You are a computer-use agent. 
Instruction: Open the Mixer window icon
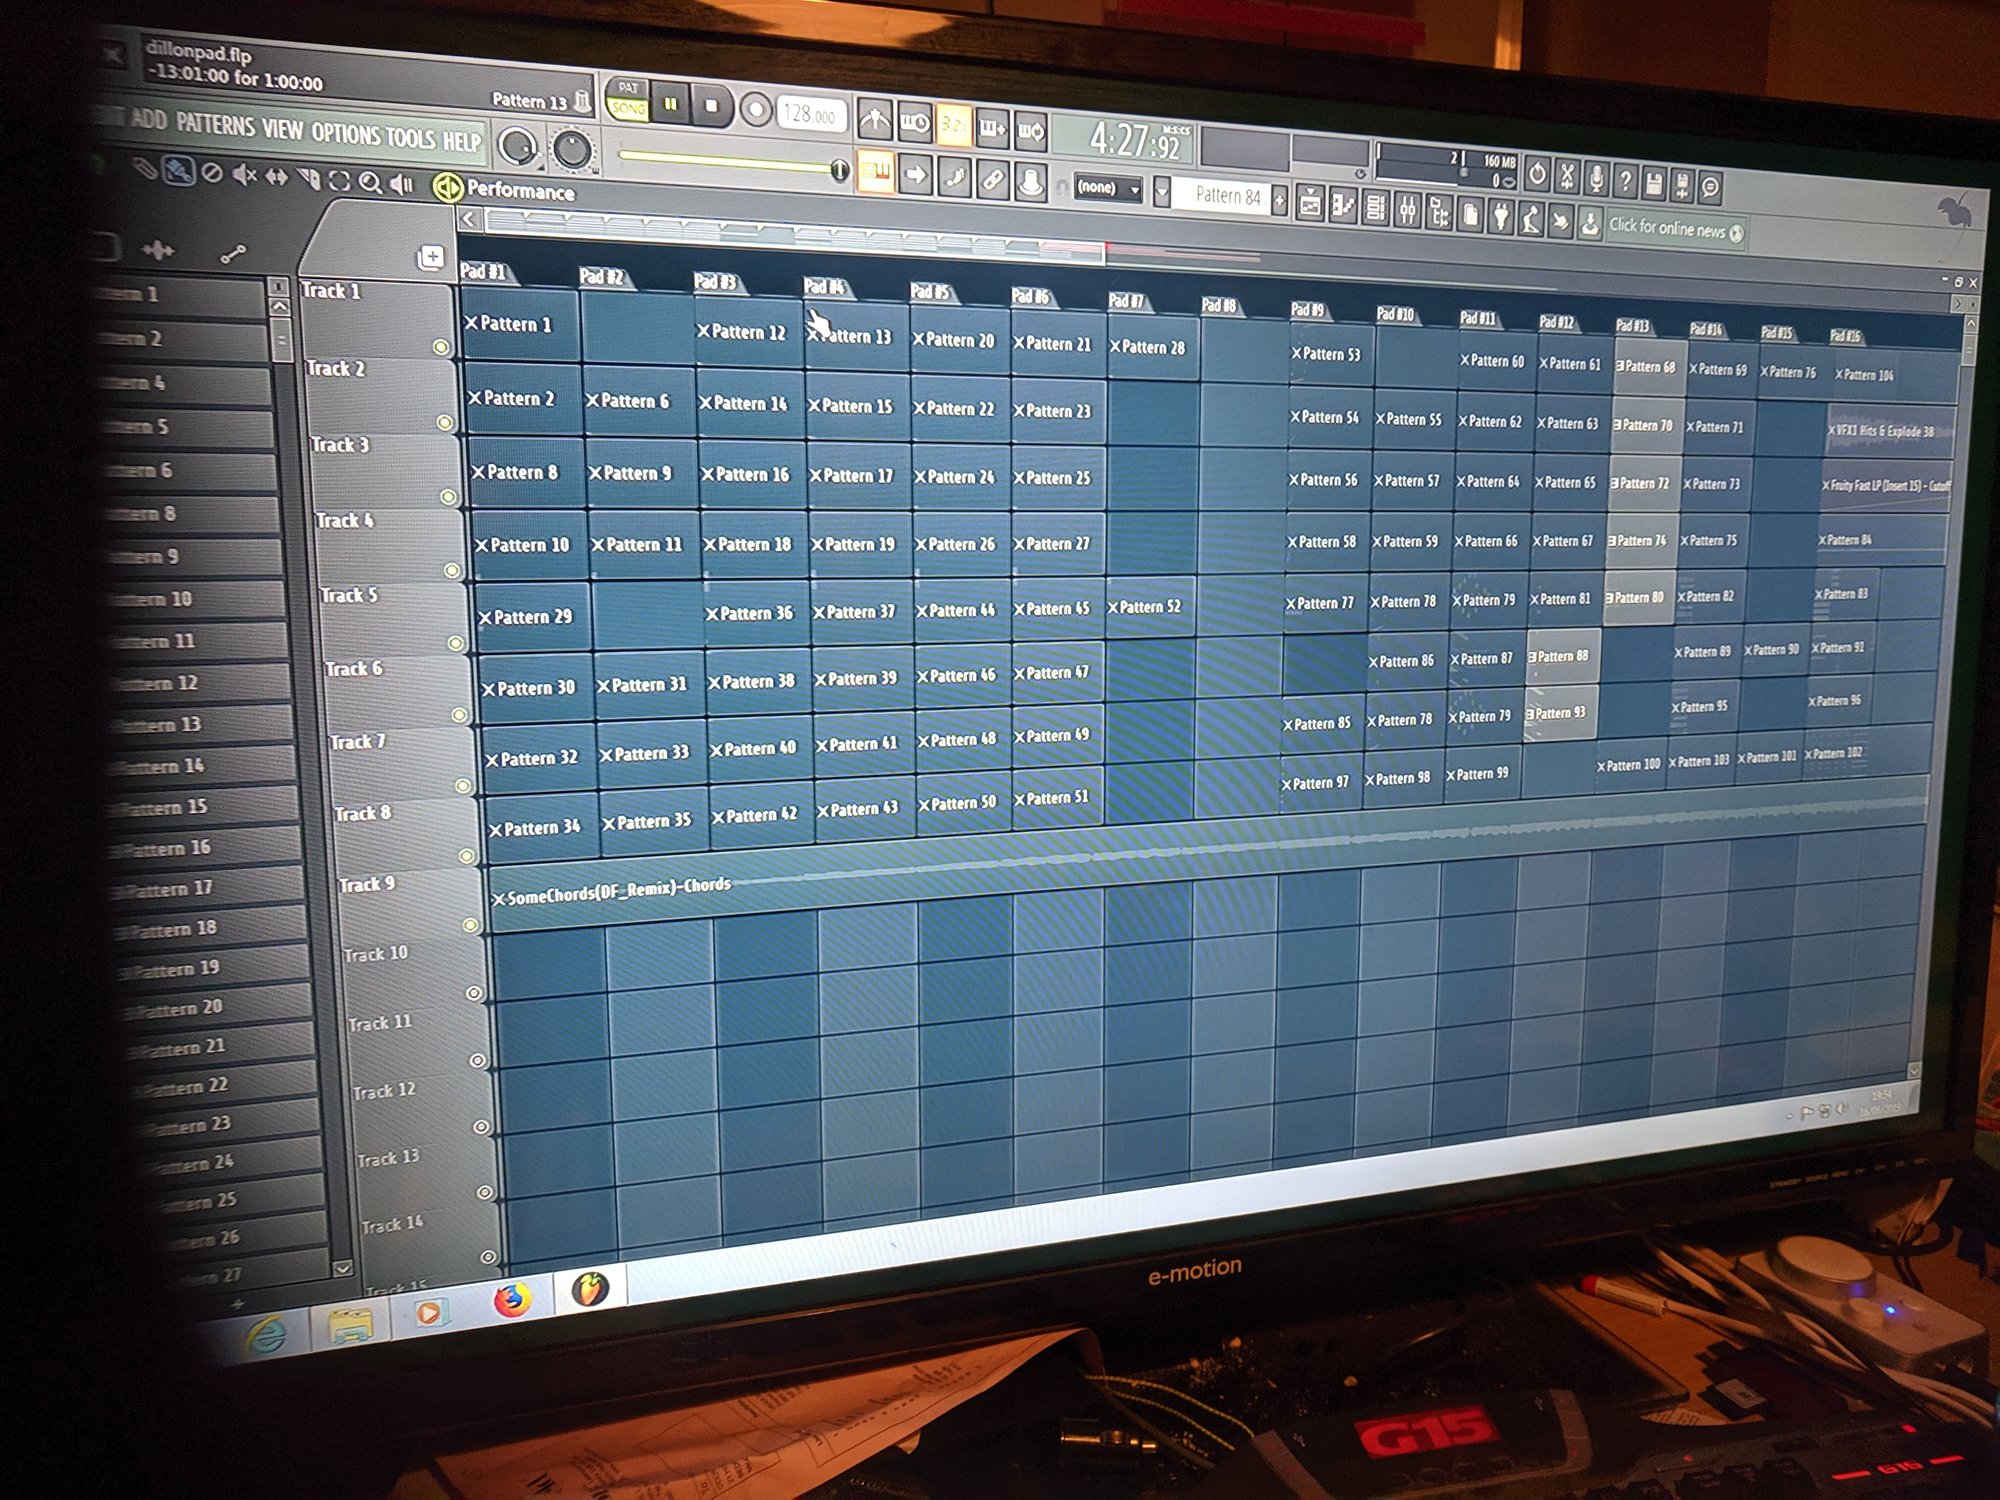coord(1407,210)
